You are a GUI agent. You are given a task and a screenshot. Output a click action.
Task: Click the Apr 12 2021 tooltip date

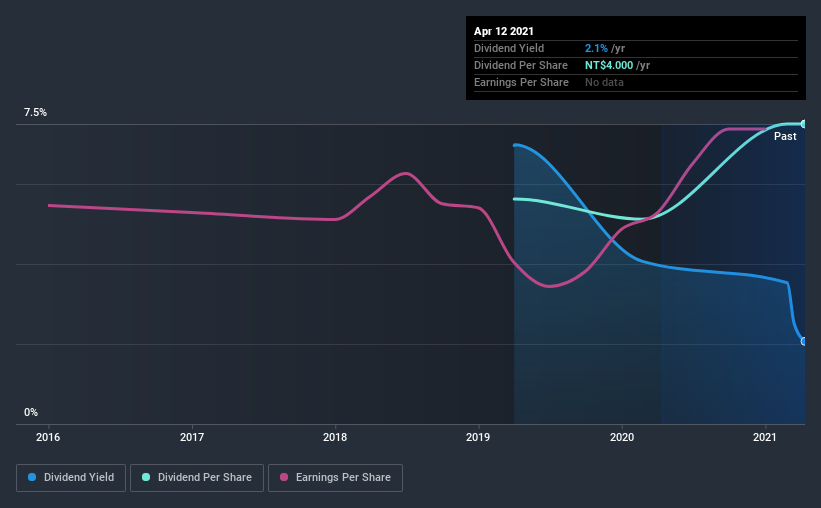click(x=504, y=31)
